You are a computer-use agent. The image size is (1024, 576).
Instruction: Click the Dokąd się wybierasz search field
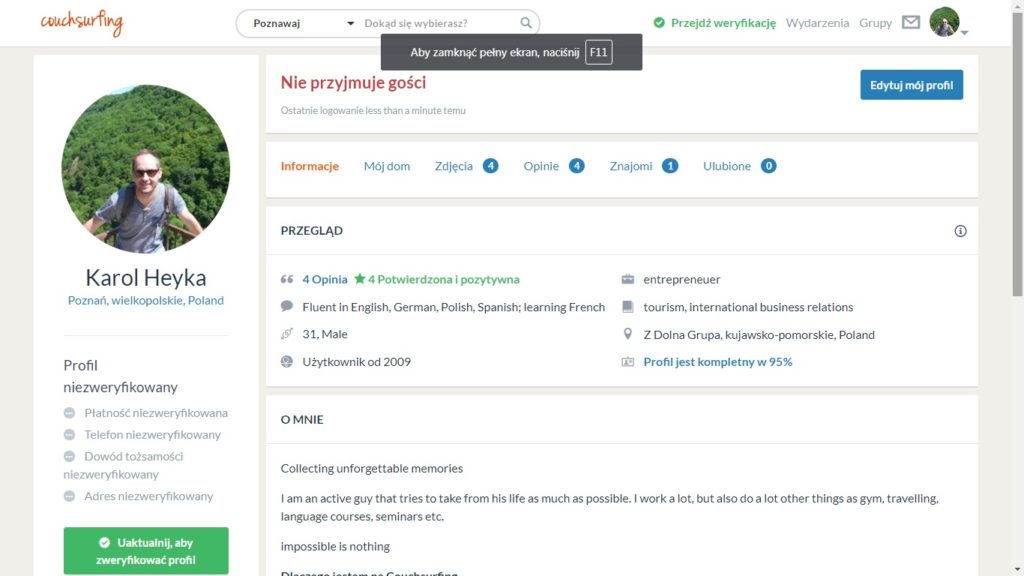click(x=438, y=24)
